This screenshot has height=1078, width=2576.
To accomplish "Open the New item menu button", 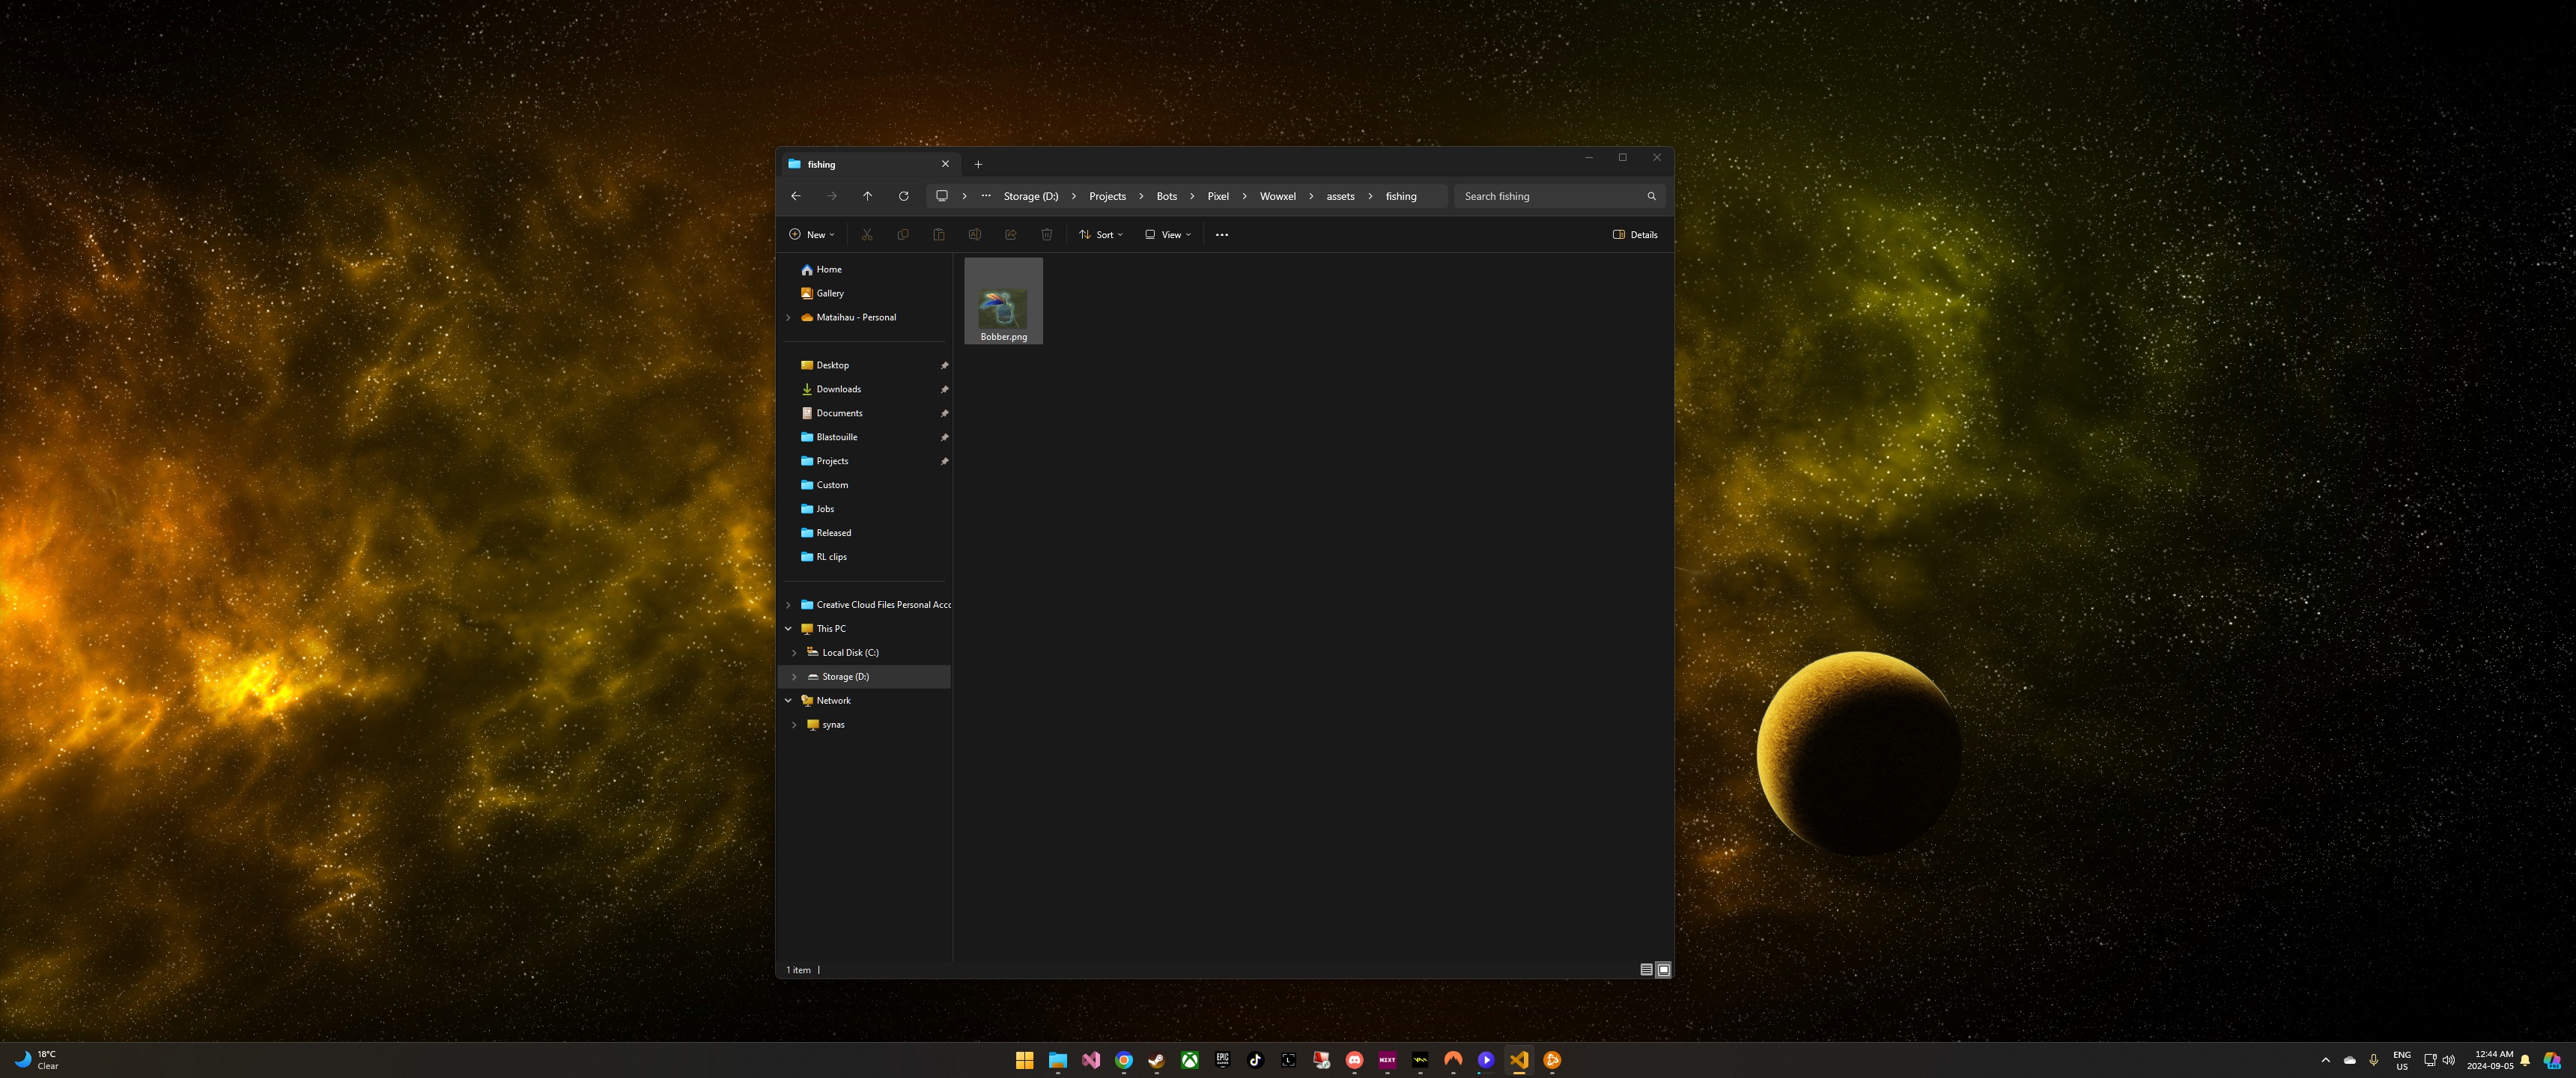I will click(x=811, y=235).
